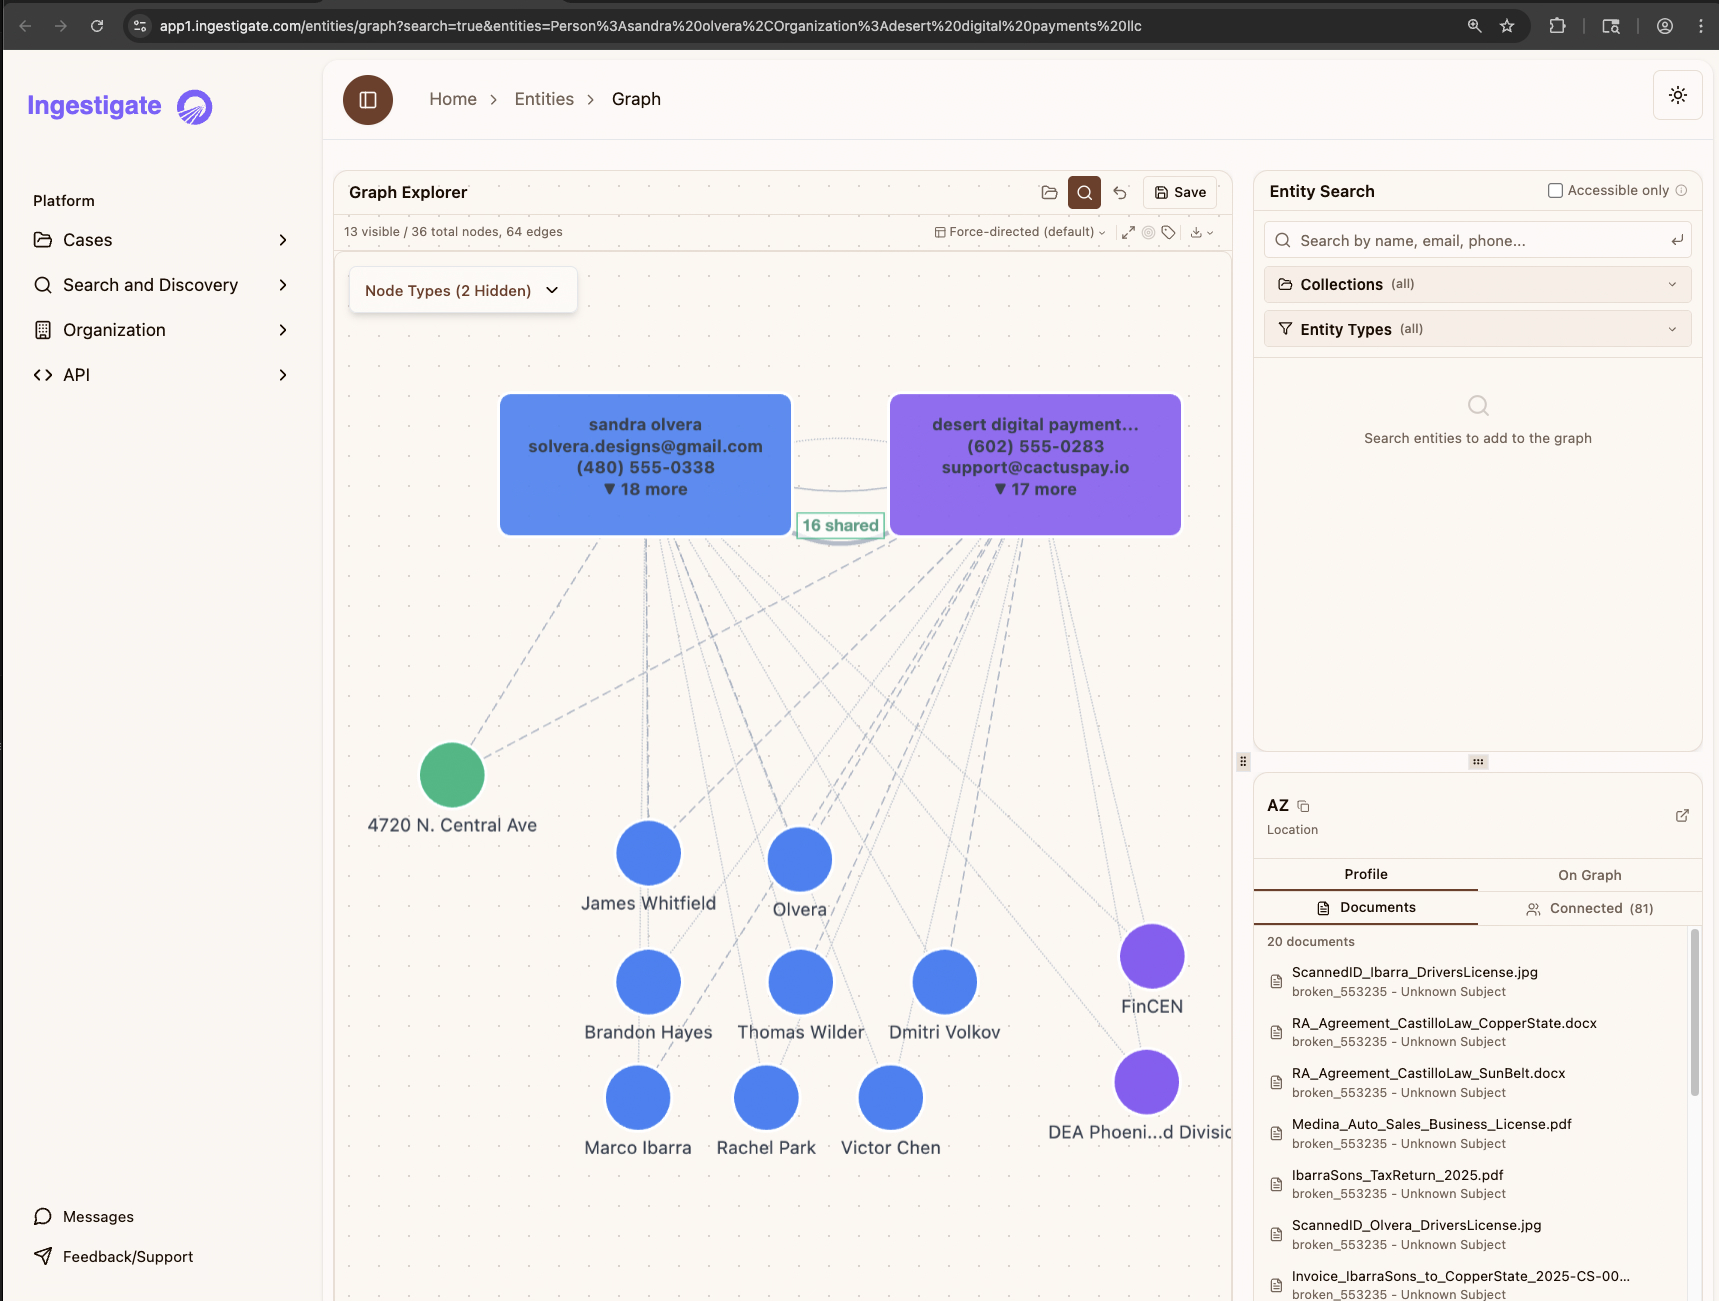This screenshot has width=1719, height=1301.
Task: Expand 17 more on desert digital node
Action: [x=1035, y=489]
